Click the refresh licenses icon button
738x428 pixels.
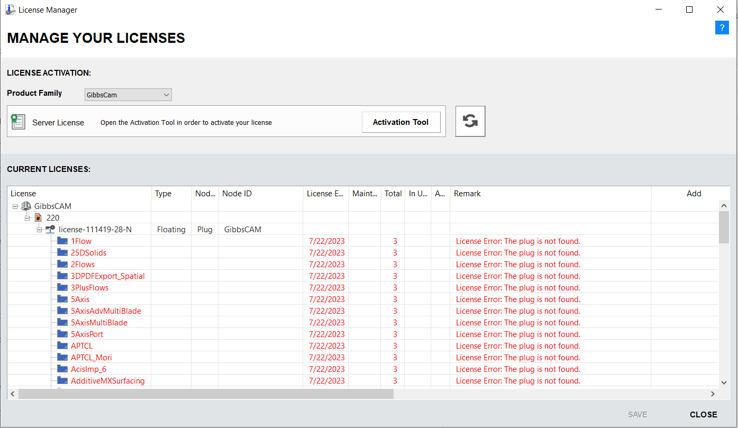click(470, 121)
